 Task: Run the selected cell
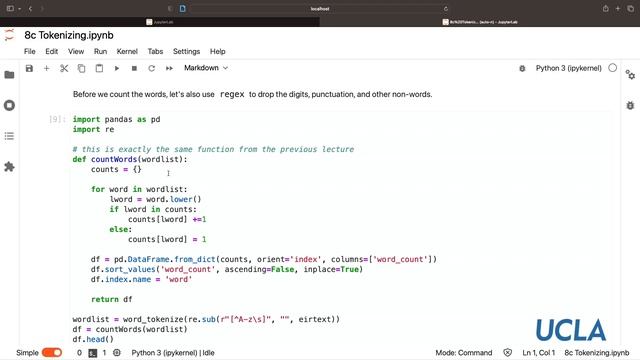117,68
